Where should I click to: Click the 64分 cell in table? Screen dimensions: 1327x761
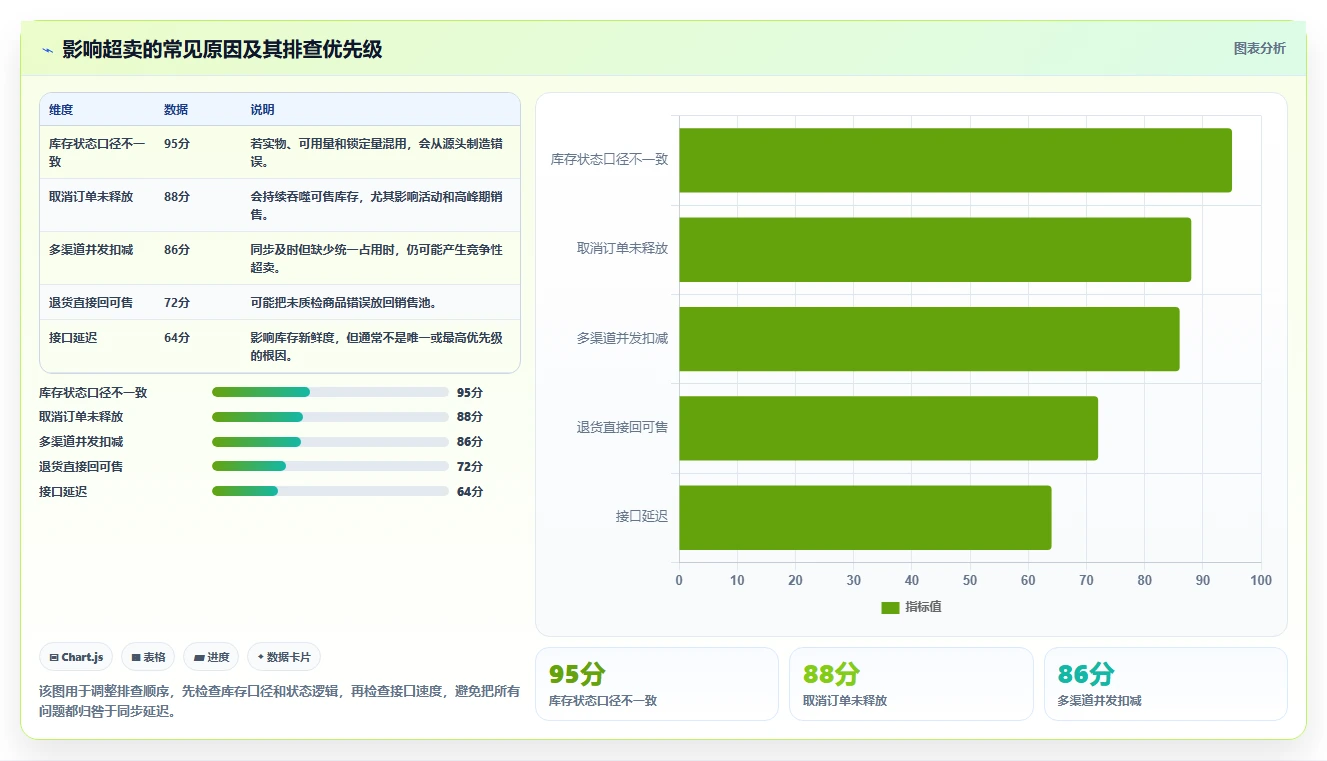177,338
